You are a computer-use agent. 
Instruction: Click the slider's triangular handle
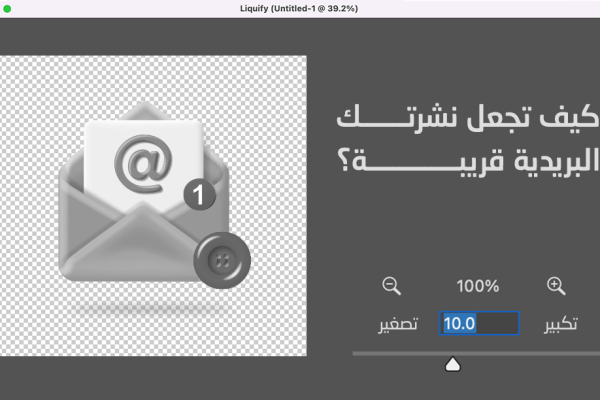pyautogui.click(x=452, y=365)
